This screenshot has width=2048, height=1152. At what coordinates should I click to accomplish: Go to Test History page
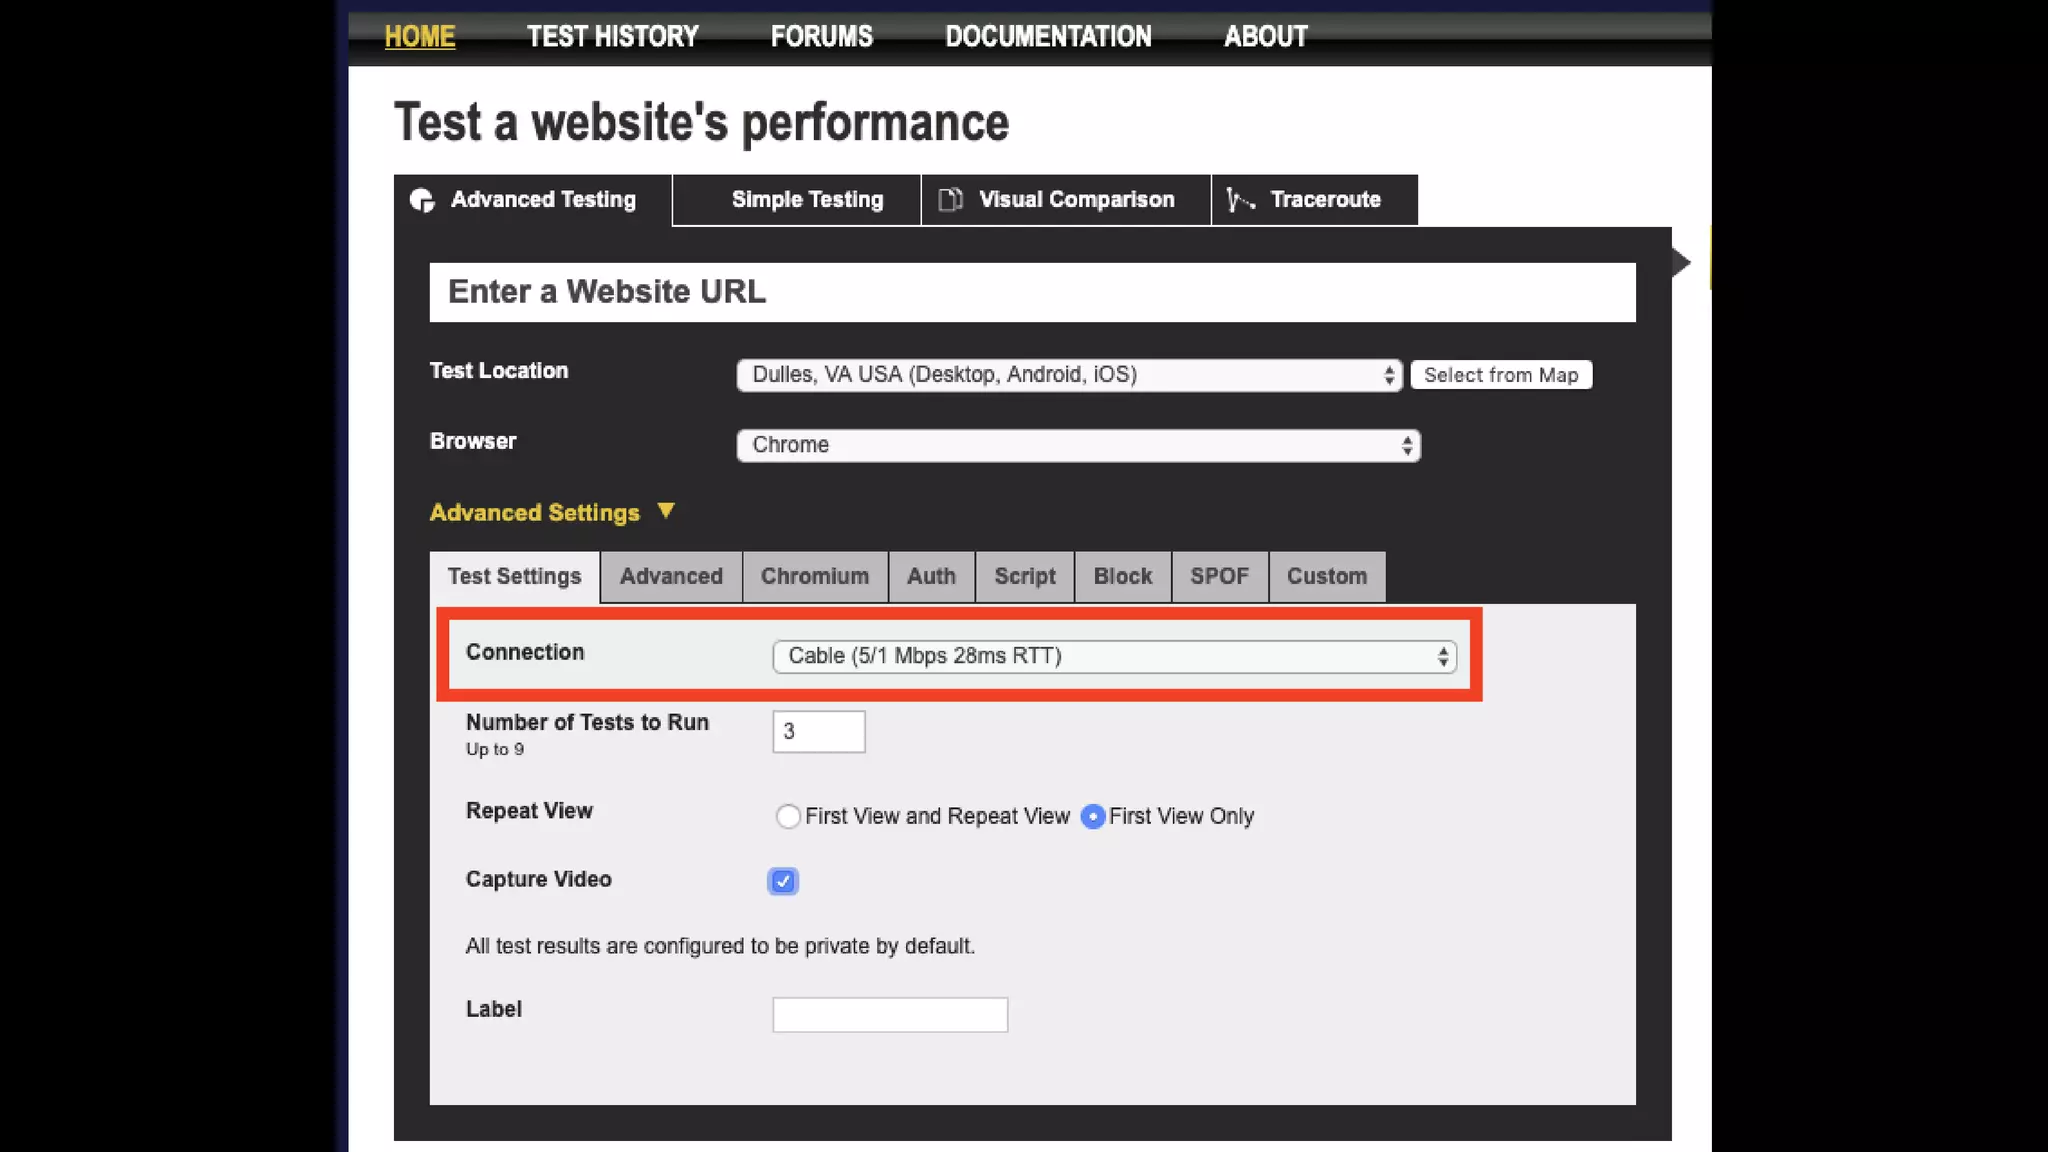[612, 37]
